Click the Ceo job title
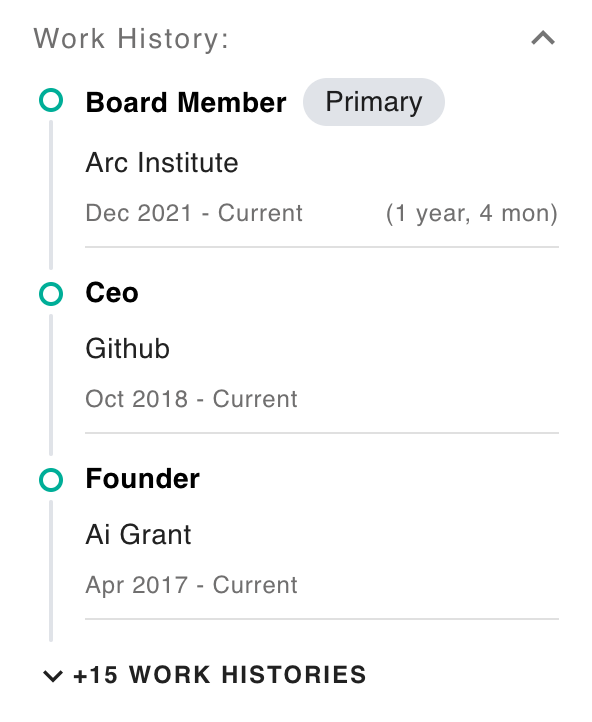Screen dimensions: 592x722 point(112,293)
